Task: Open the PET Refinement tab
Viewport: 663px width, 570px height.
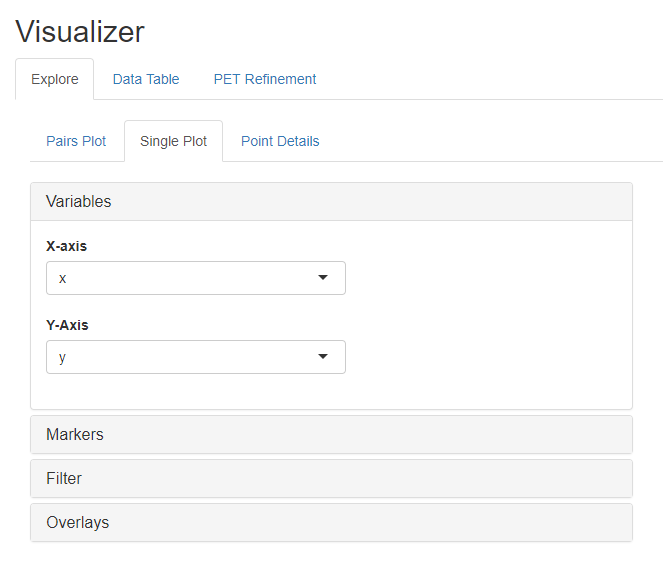Action: (x=265, y=79)
